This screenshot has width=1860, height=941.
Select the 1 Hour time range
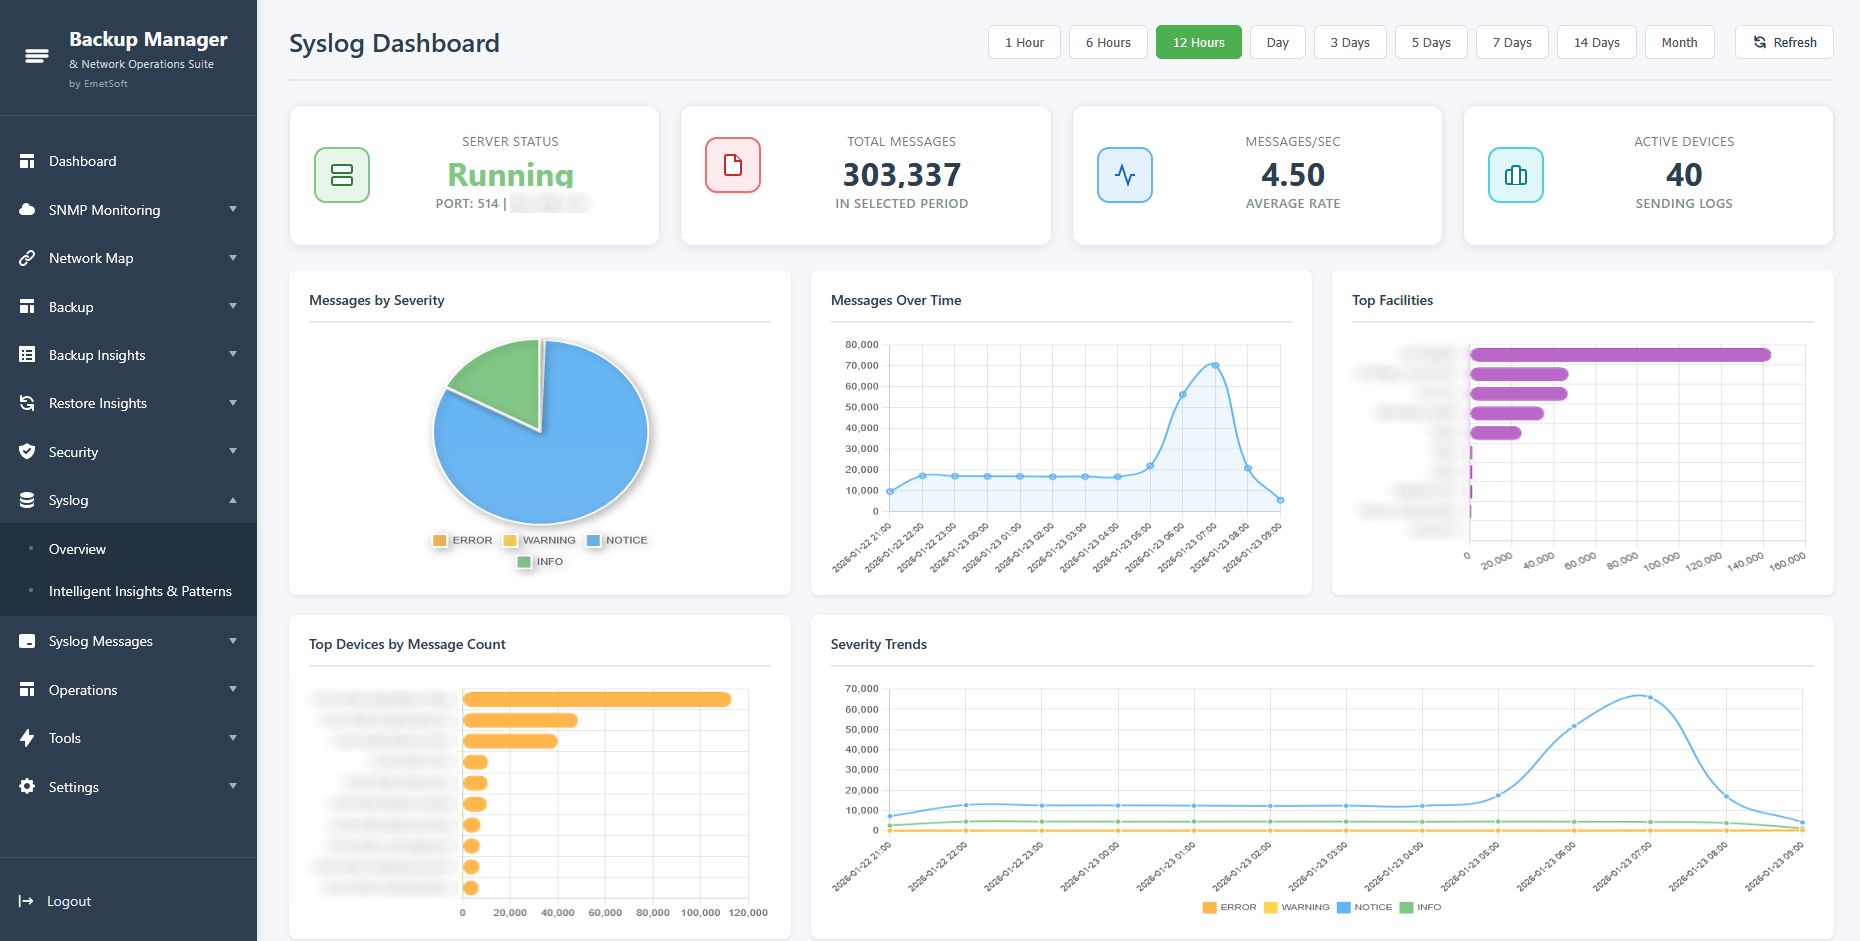1024,42
